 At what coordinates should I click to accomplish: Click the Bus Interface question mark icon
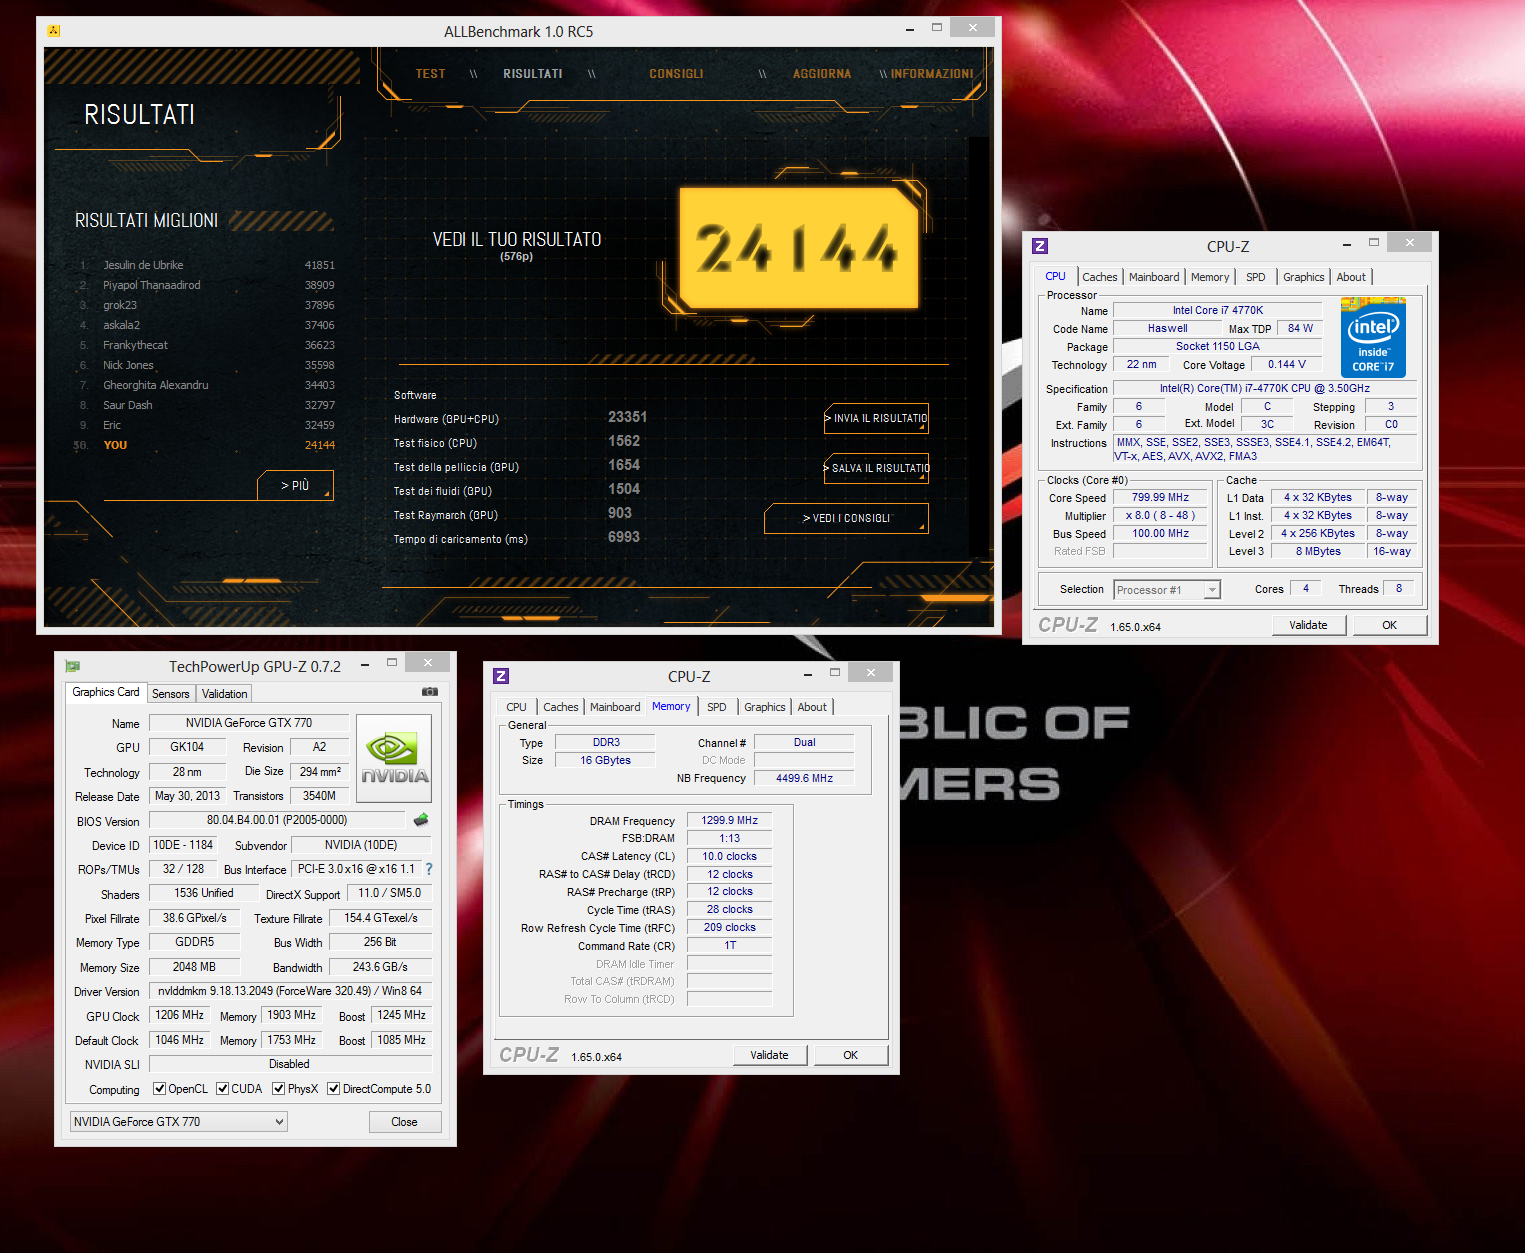429,869
